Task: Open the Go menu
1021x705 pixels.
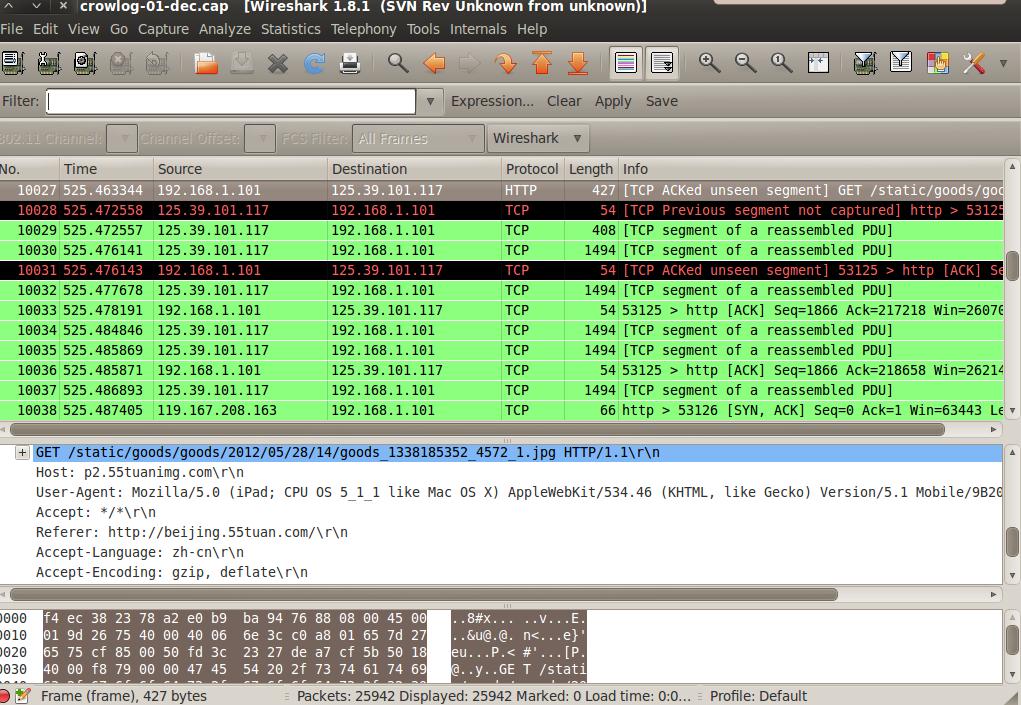Action: 119,29
